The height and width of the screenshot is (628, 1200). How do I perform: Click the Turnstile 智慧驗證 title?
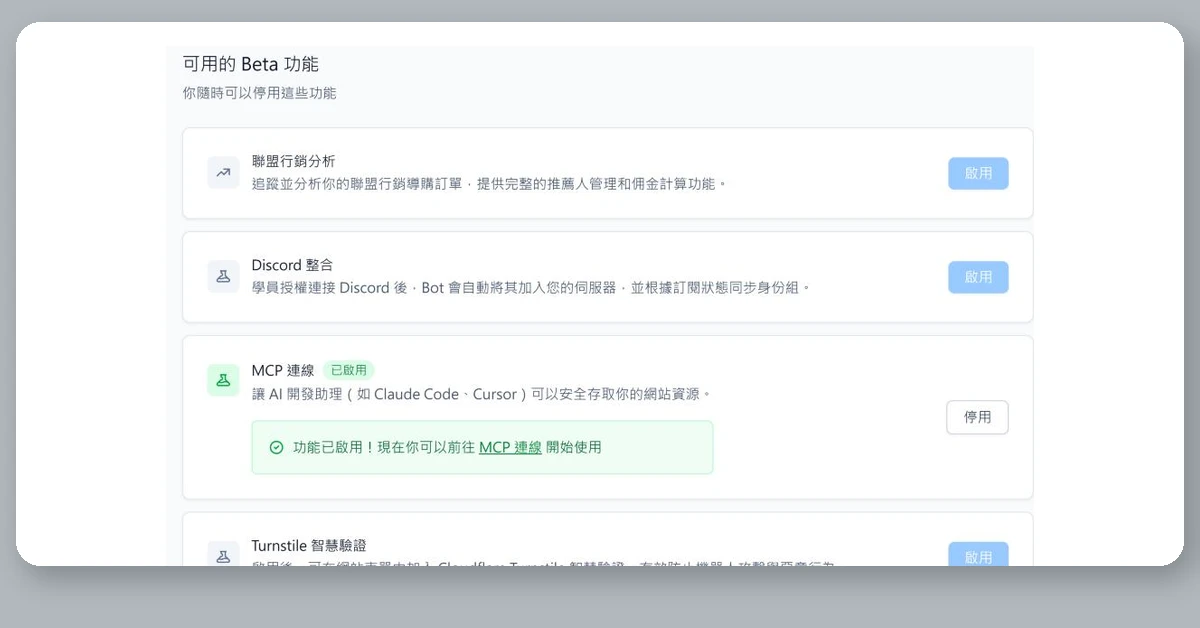pos(309,545)
